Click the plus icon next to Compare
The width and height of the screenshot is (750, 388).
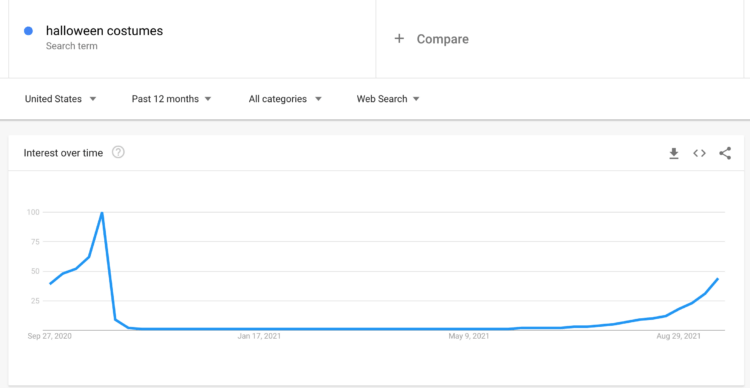[399, 39]
